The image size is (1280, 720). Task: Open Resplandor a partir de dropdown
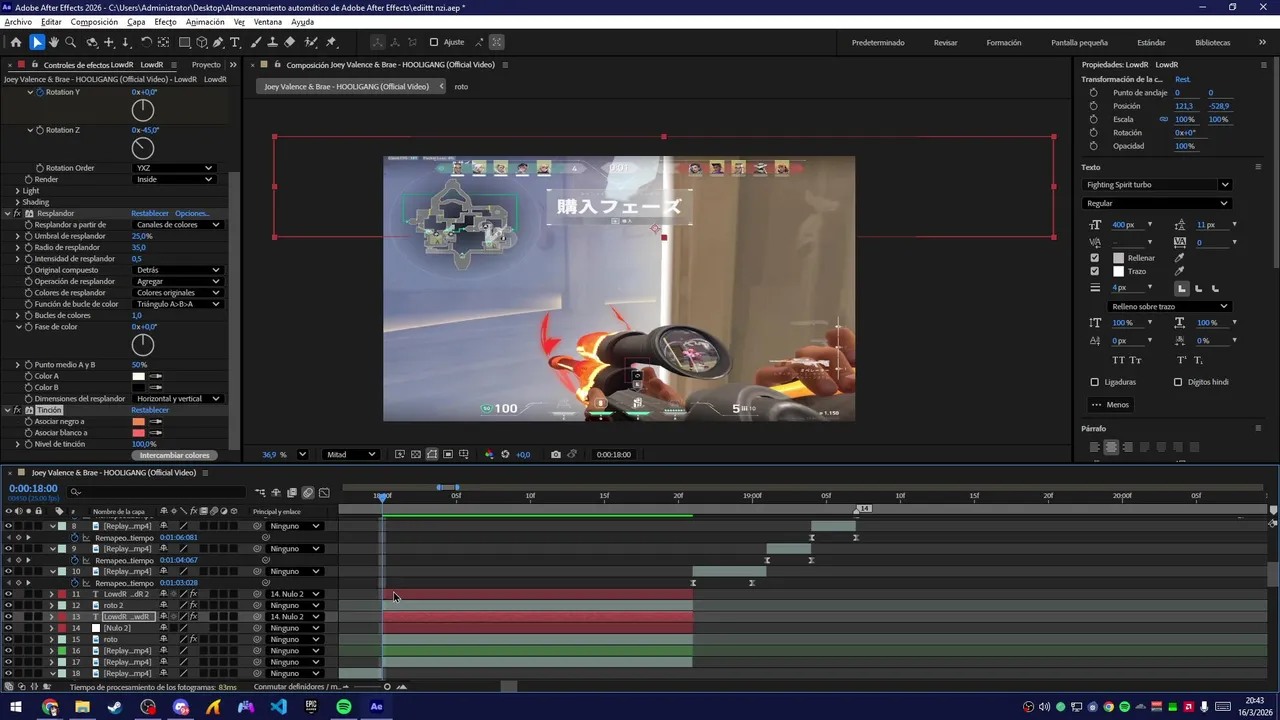pyautogui.click(x=177, y=225)
